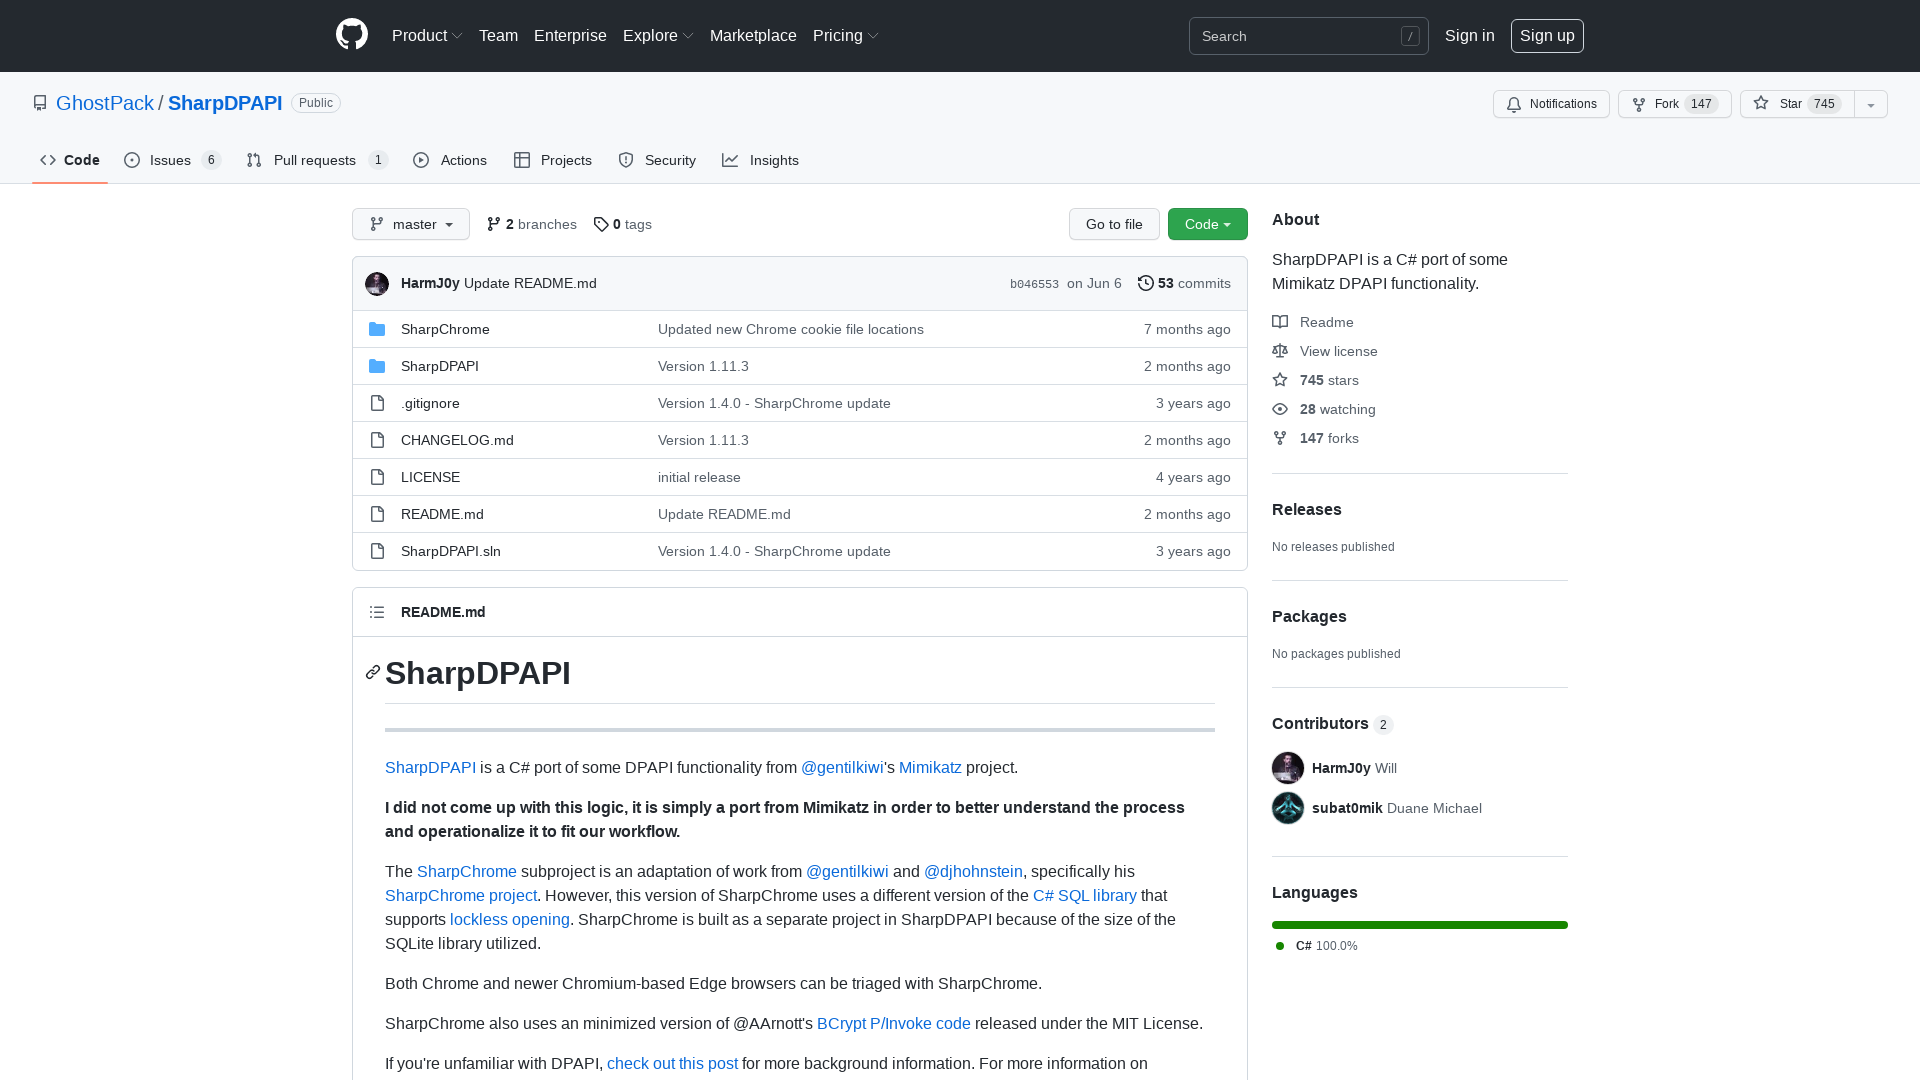Click the C# language bar
This screenshot has width=1920, height=1080.
(x=1420, y=925)
